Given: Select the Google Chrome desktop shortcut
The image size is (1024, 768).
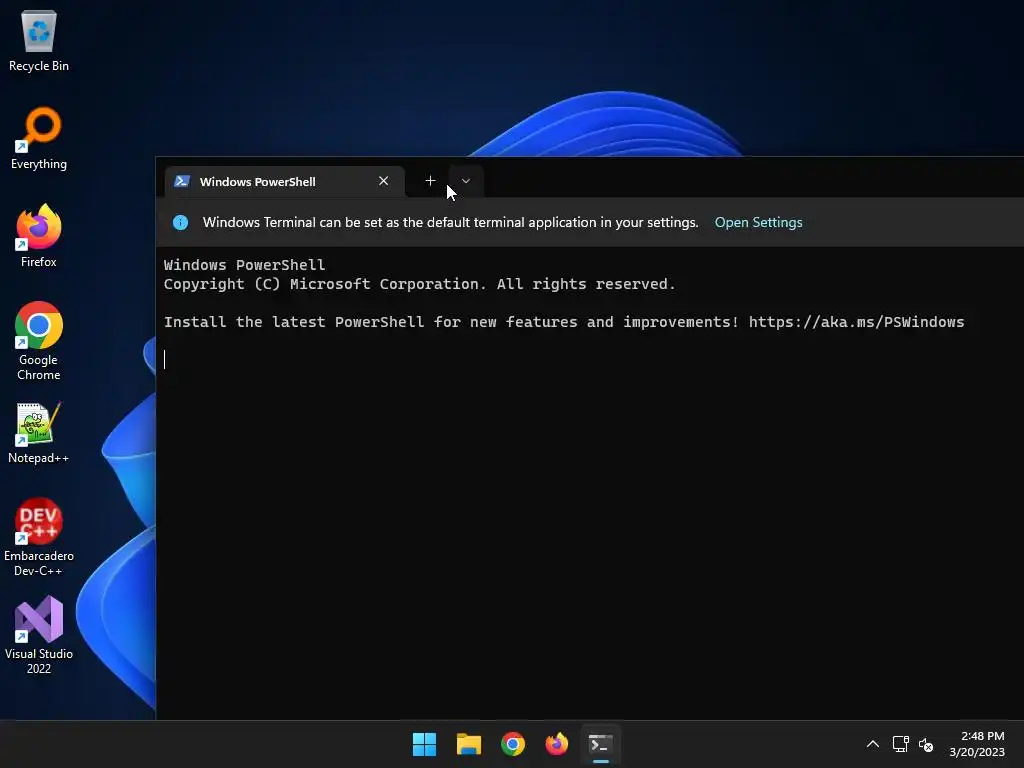Looking at the screenshot, I should 39,341.
